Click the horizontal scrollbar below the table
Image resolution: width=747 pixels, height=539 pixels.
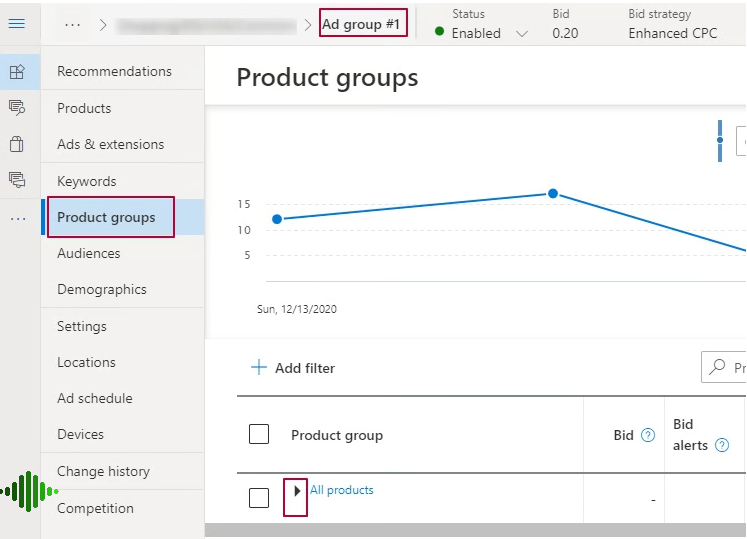[475, 530]
